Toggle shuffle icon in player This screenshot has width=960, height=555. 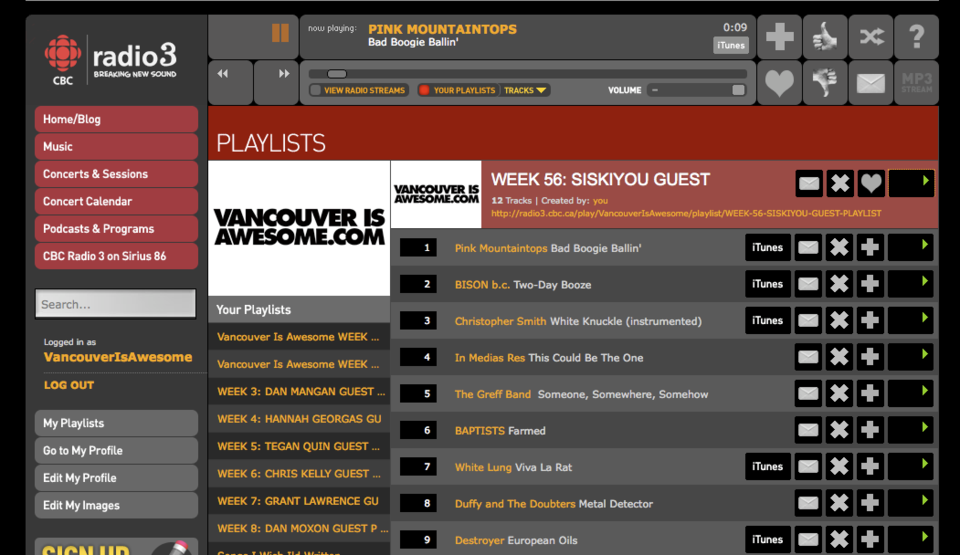tap(871, 37)
